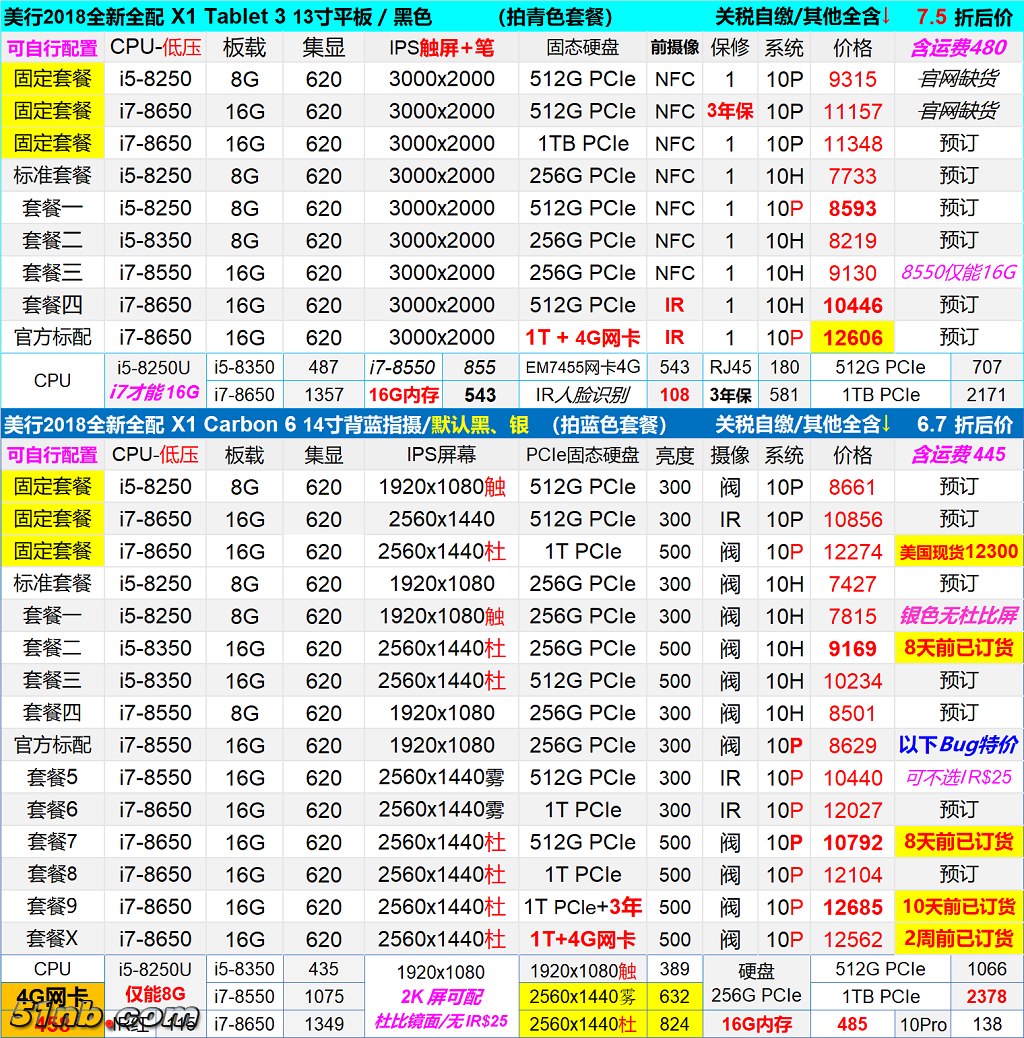1024x1038 pixels.
Task: Click the red price 10792 in 套餐7
Action: 851,842
